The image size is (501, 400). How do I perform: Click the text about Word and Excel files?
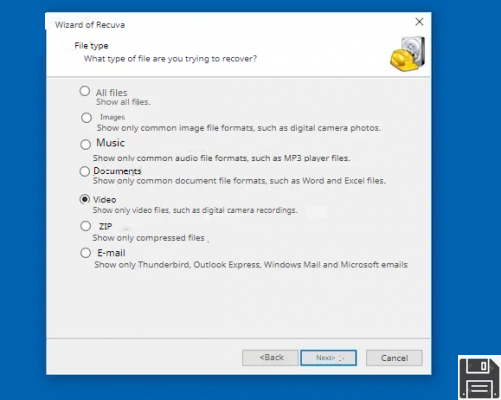click(239, 181)
